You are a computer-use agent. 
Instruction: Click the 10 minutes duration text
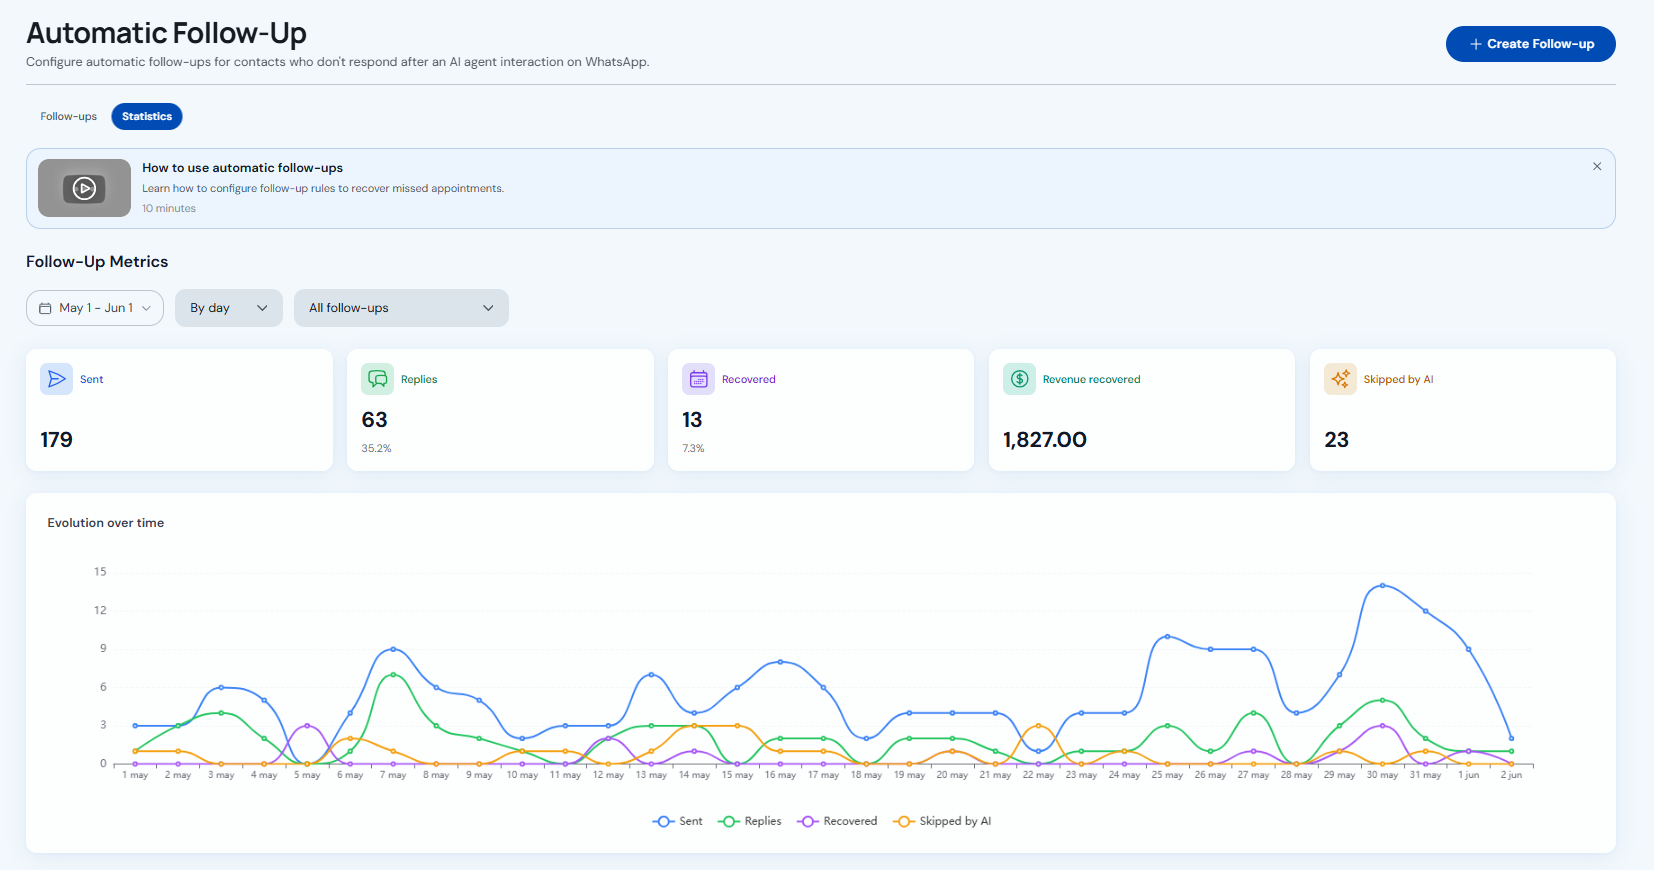[x=169, y=209]
